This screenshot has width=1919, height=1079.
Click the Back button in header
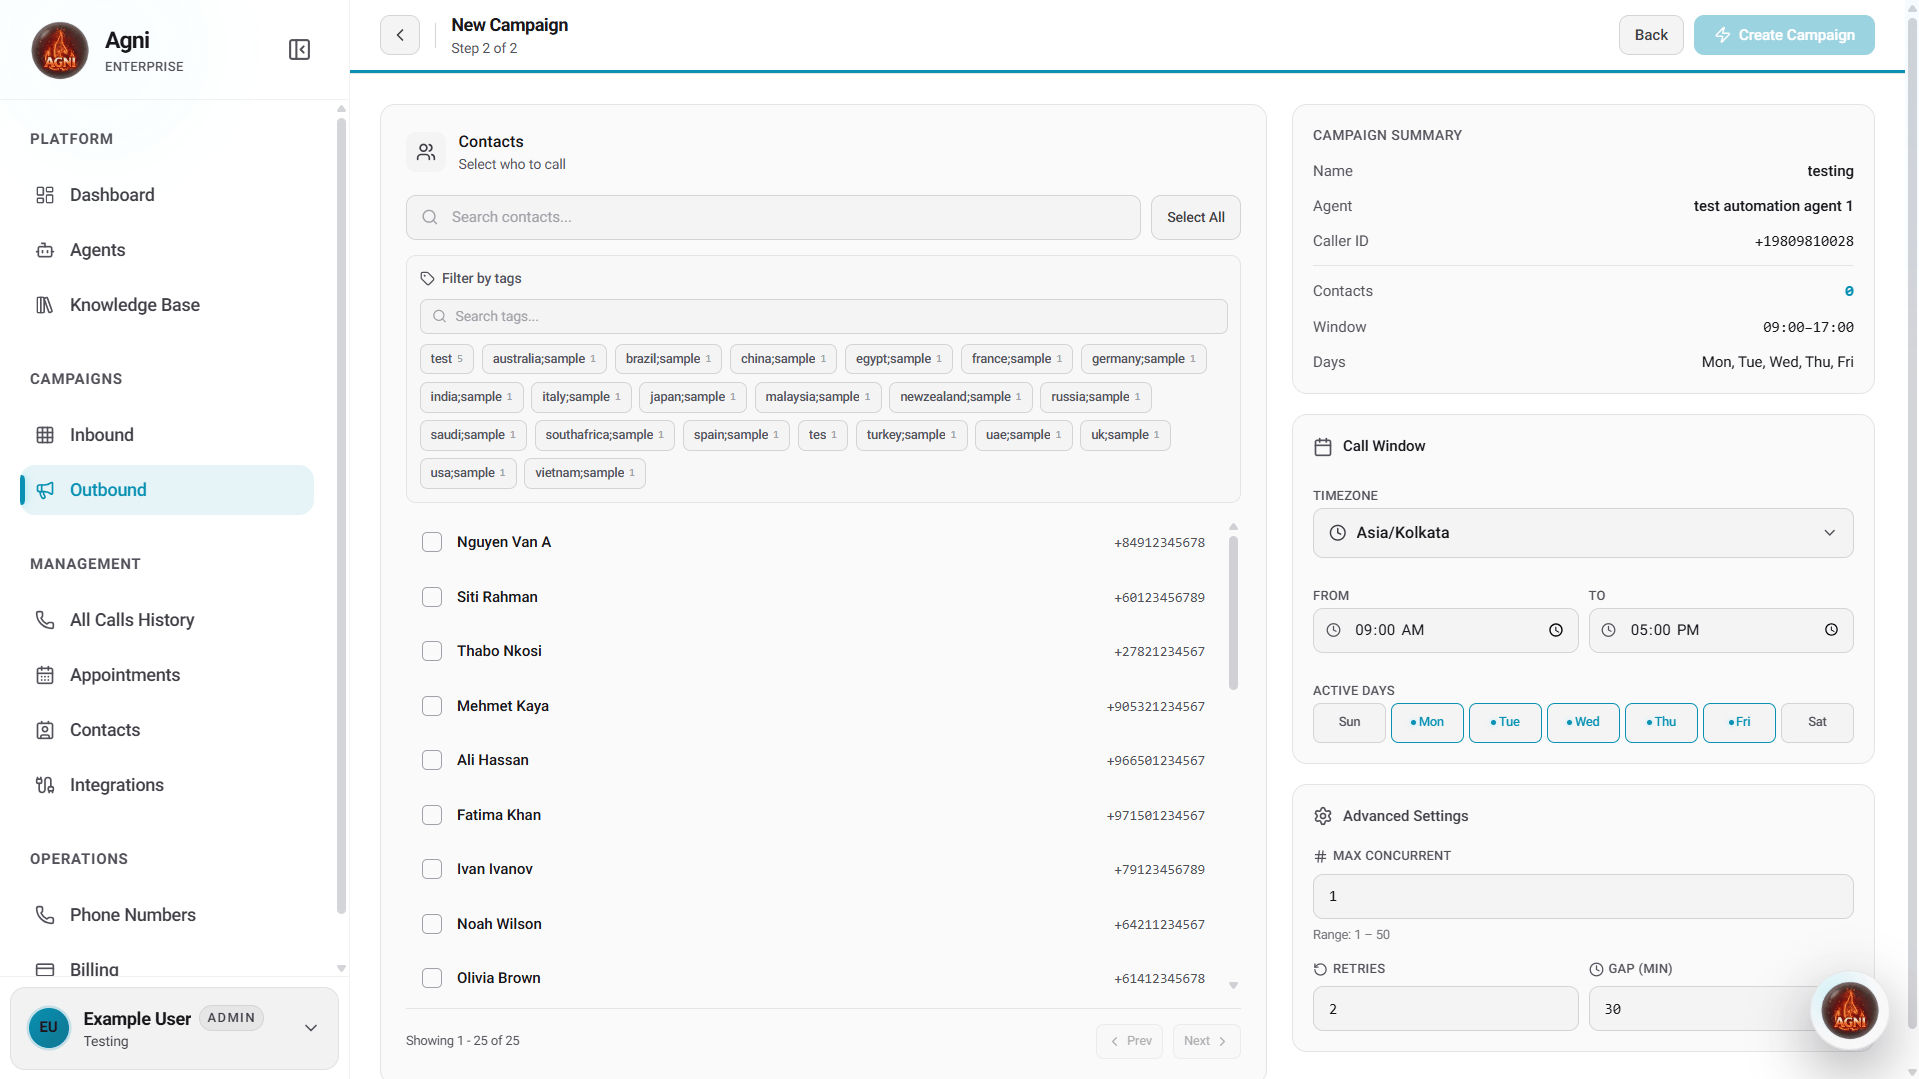pos(1651,35)
